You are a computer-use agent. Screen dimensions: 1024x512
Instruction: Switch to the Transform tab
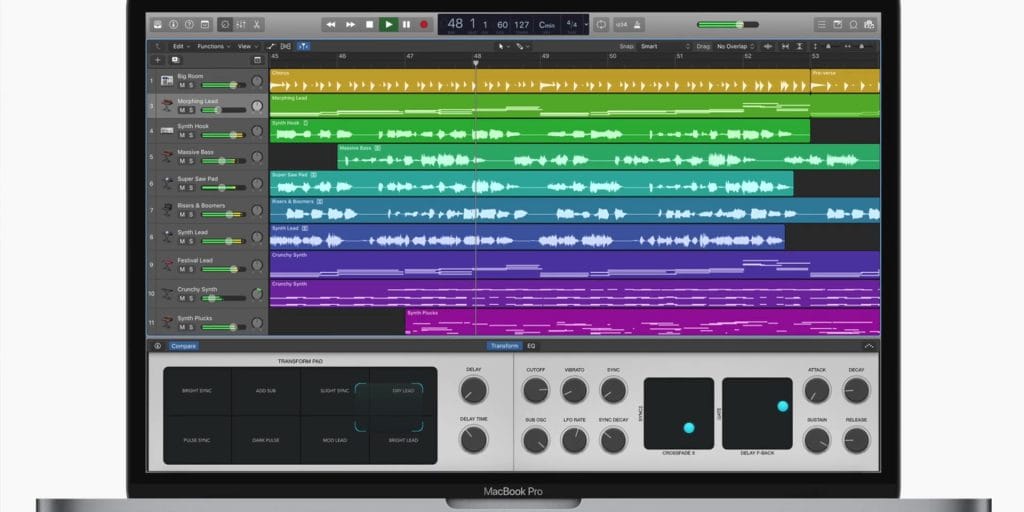click(504, 346)
